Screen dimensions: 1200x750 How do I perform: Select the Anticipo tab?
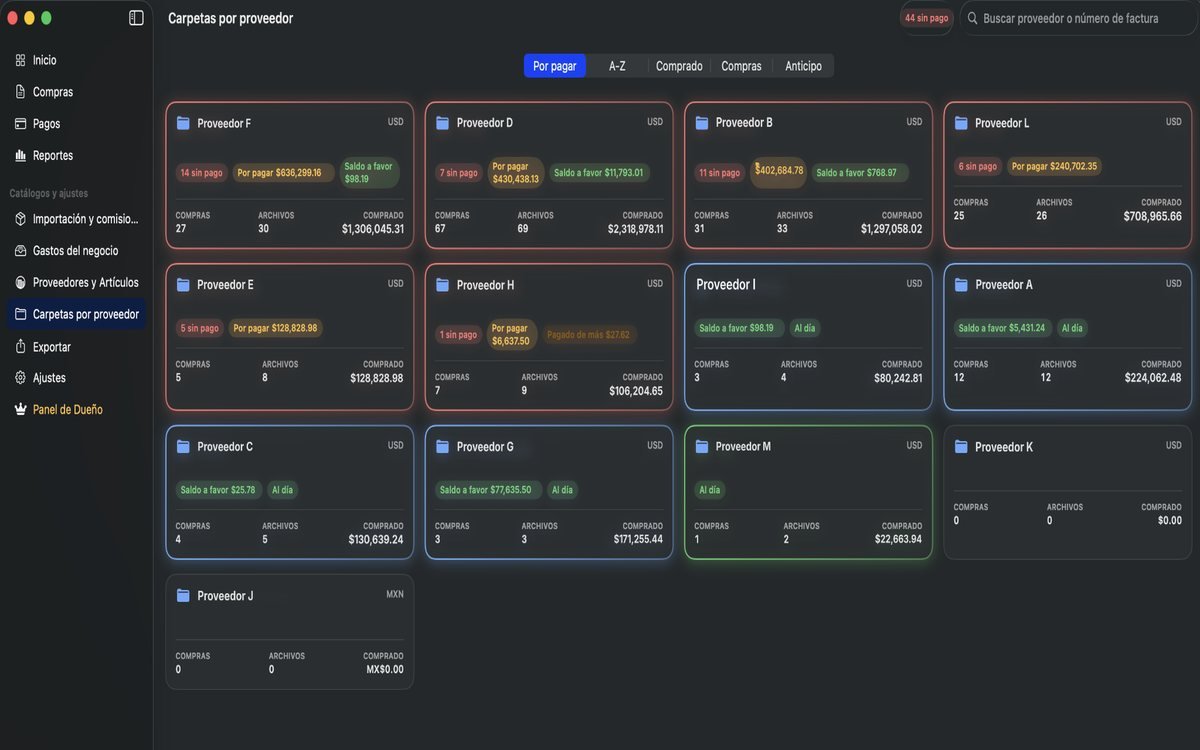pos(803,66)
